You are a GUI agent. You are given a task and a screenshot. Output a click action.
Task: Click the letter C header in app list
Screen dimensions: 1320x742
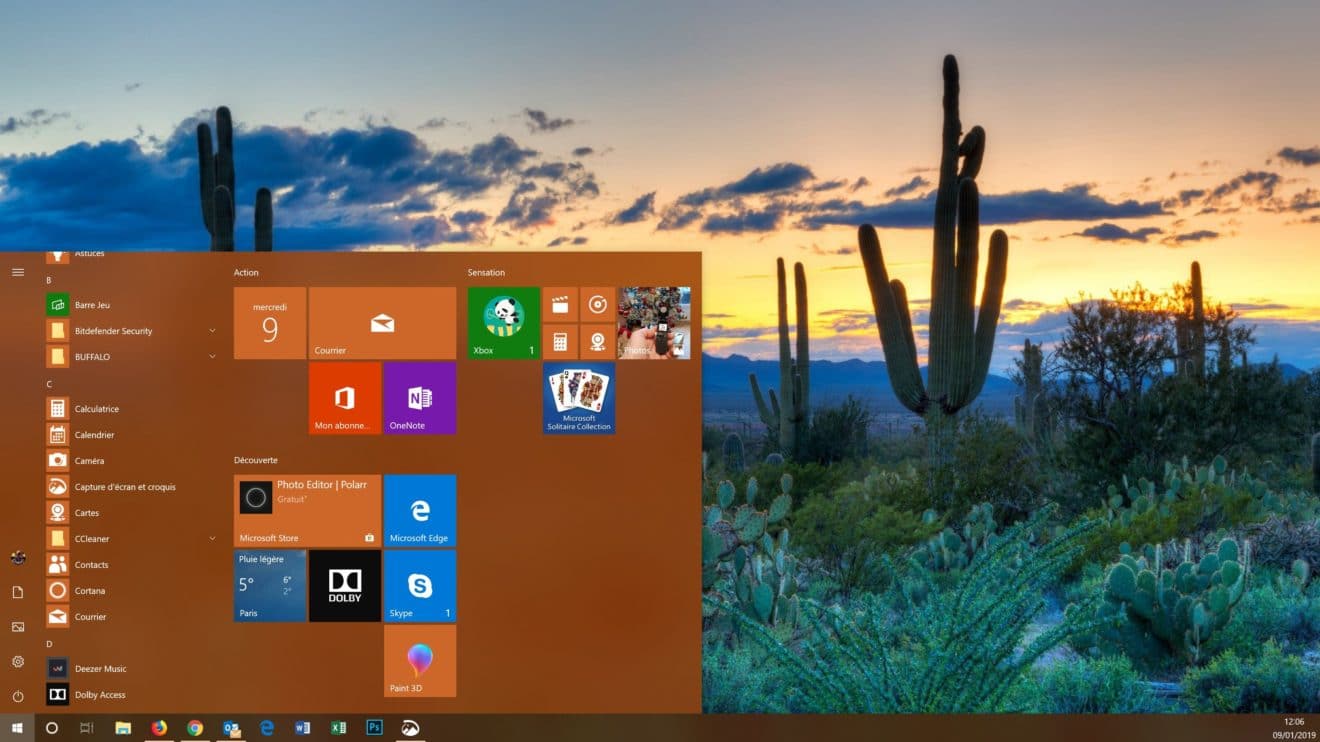[x=49, y=384]
